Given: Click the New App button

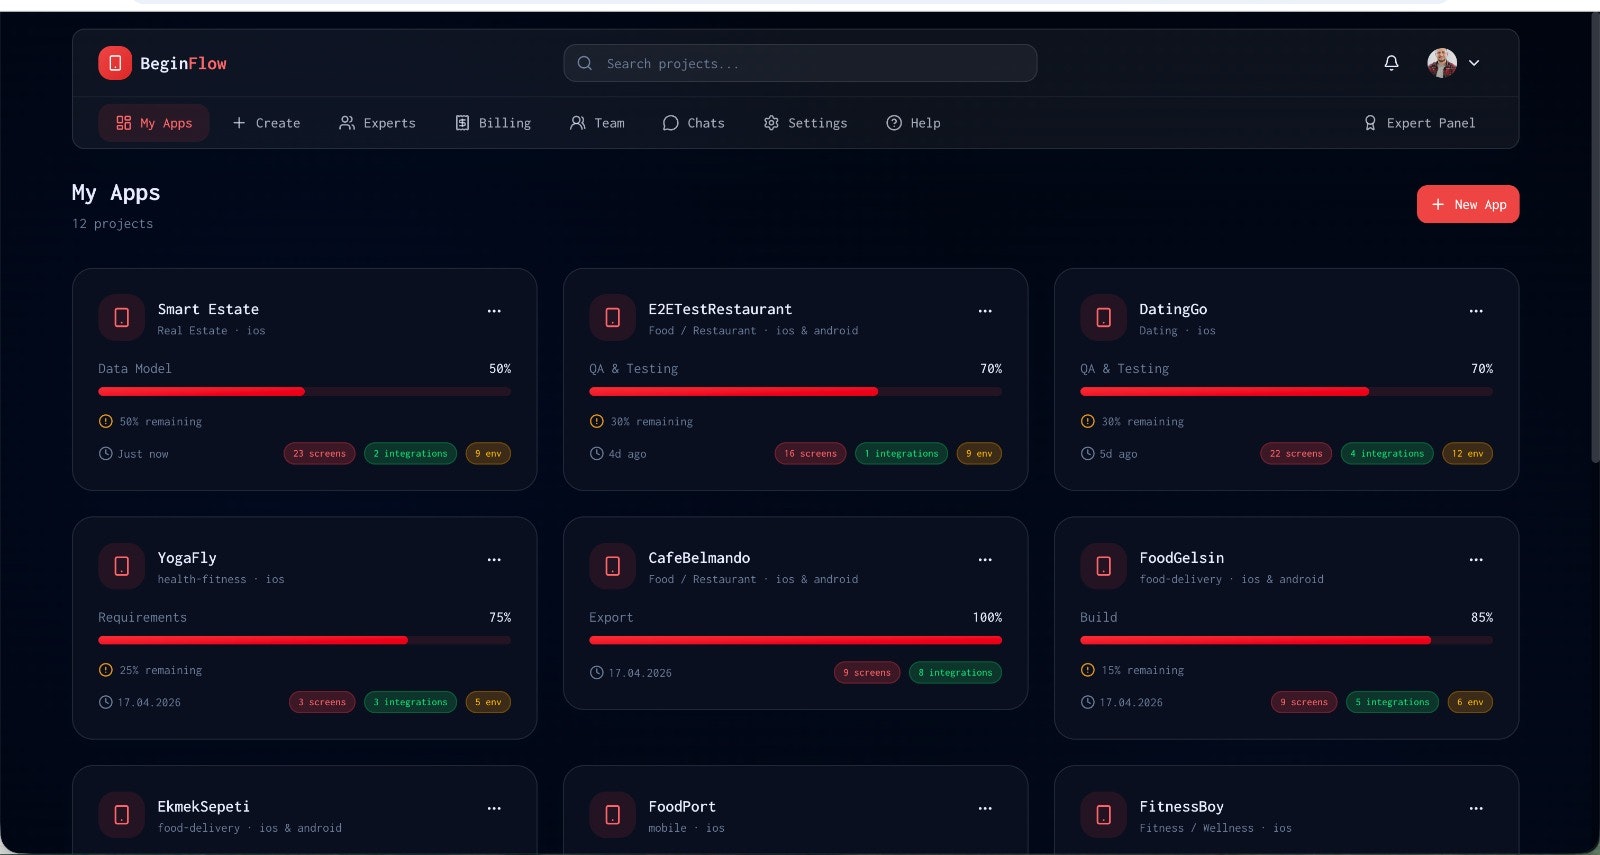Looking at the screenshot, I should click(1468, 204).
